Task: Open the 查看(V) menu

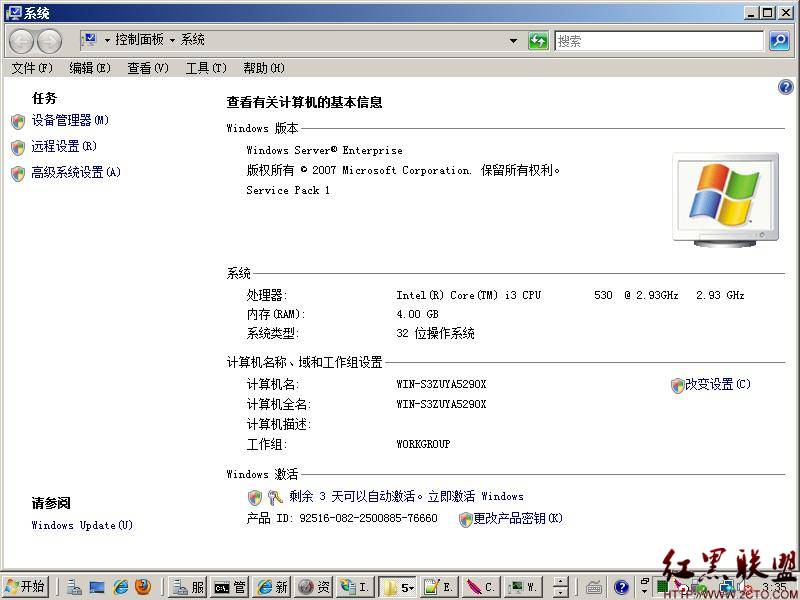Action: (147, 68)
